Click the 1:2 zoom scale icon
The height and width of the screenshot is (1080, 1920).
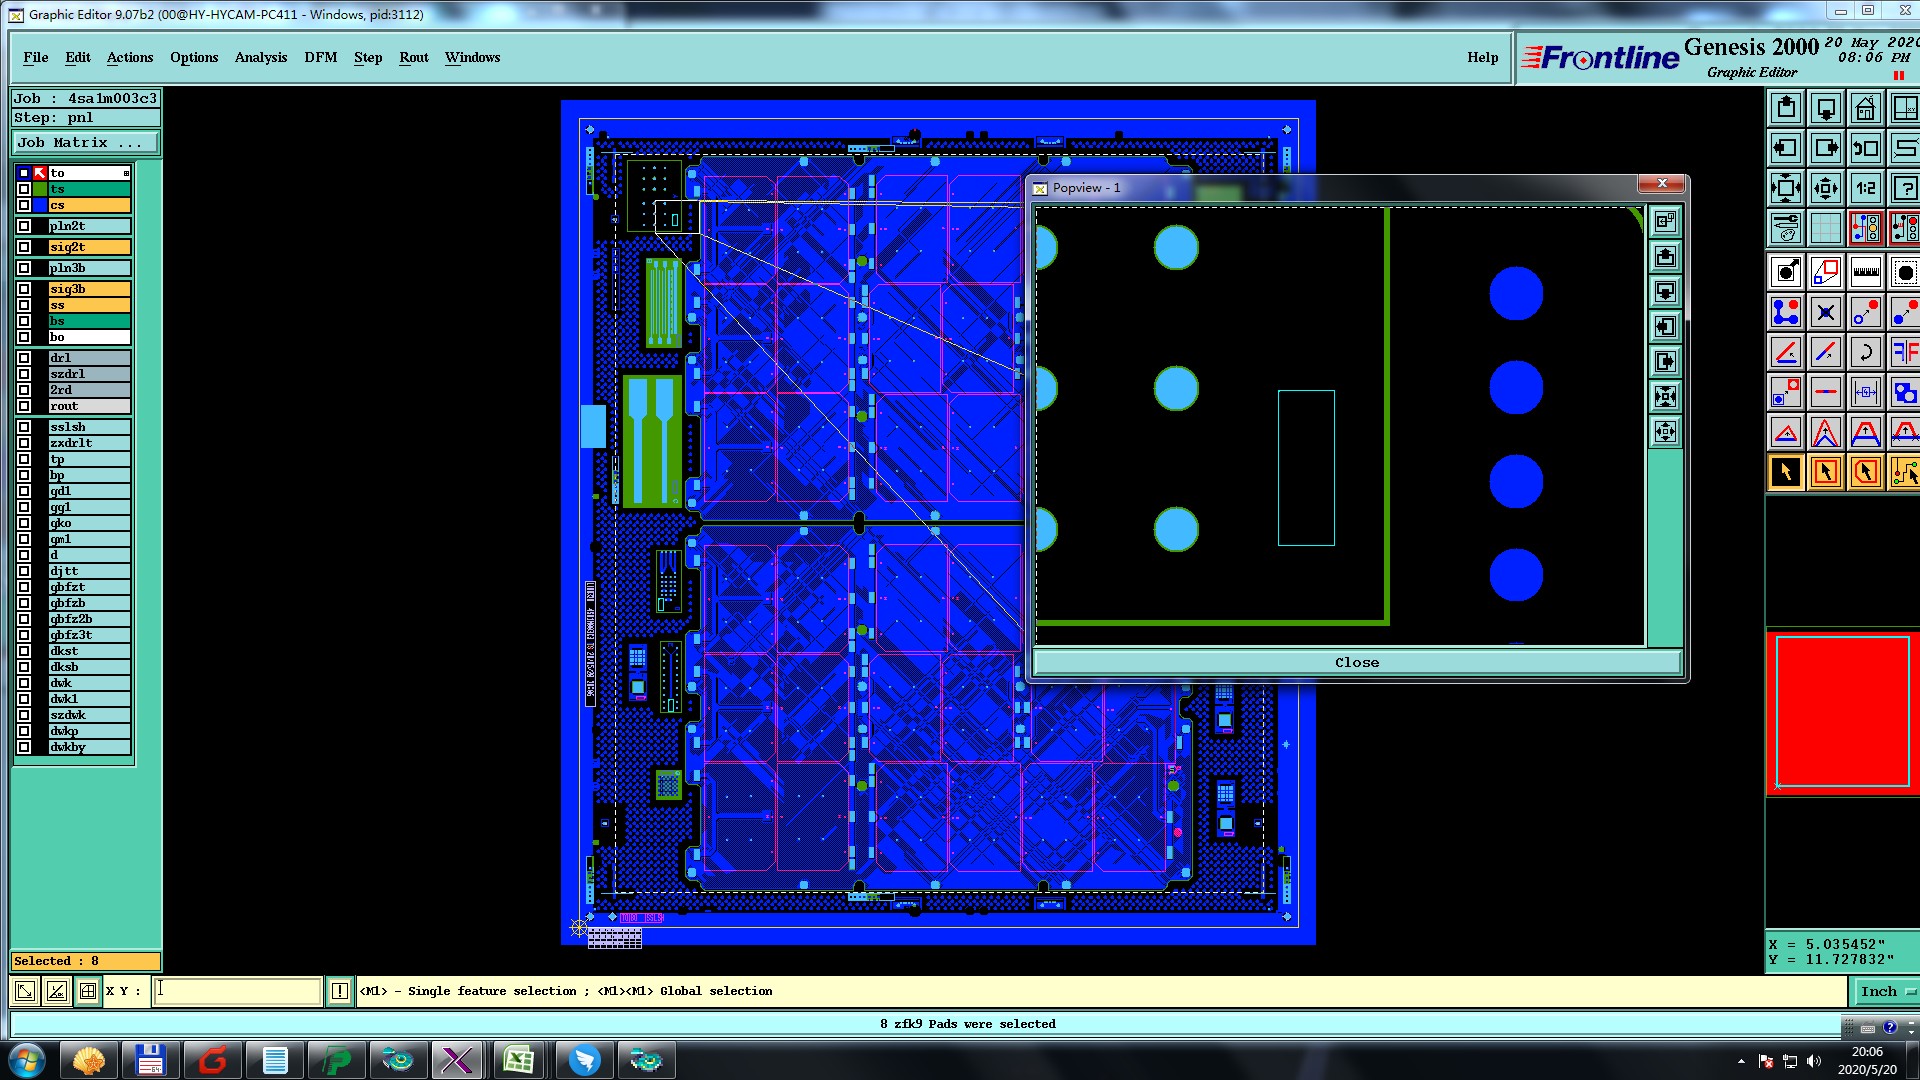coord(1865,188)
